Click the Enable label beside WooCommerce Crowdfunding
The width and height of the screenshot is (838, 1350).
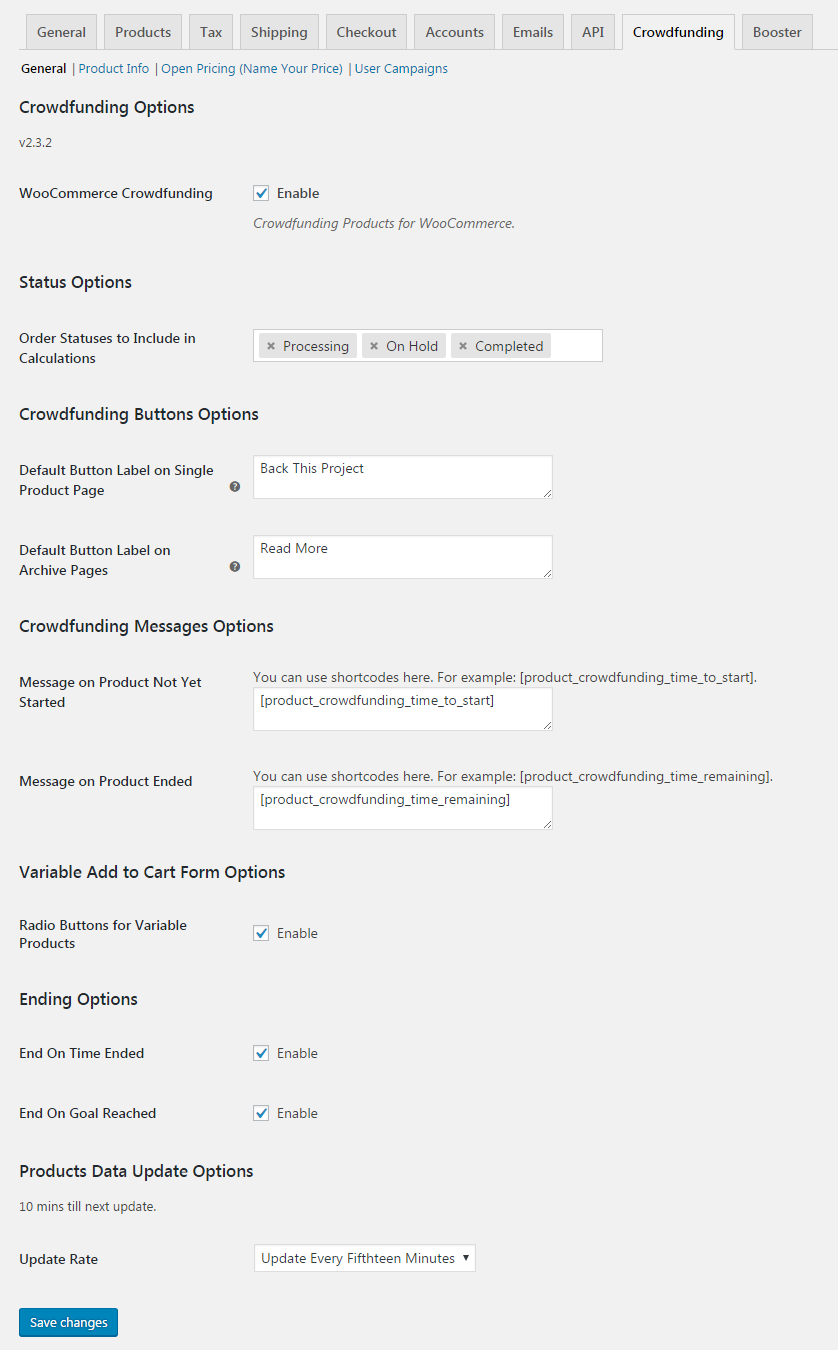(298, 193)
